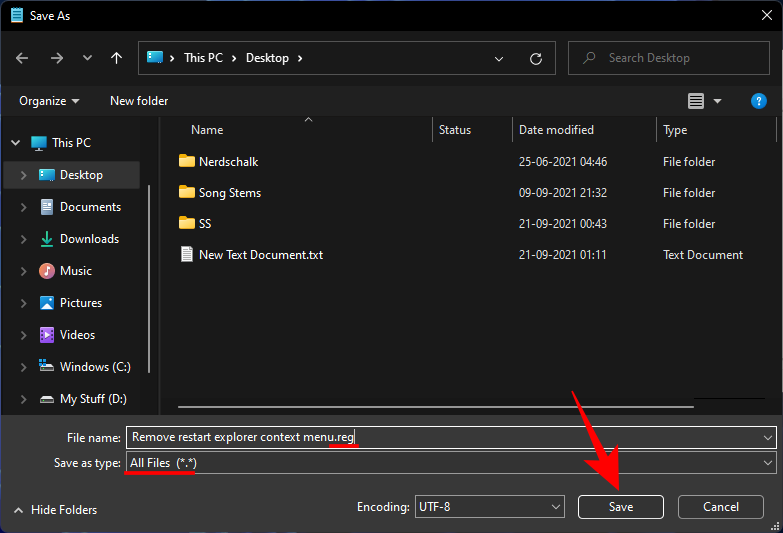Image resolution: width=783 pixels, height=533 pixels.
Task: Click the Save button
Action: click(x=620, y=507)
